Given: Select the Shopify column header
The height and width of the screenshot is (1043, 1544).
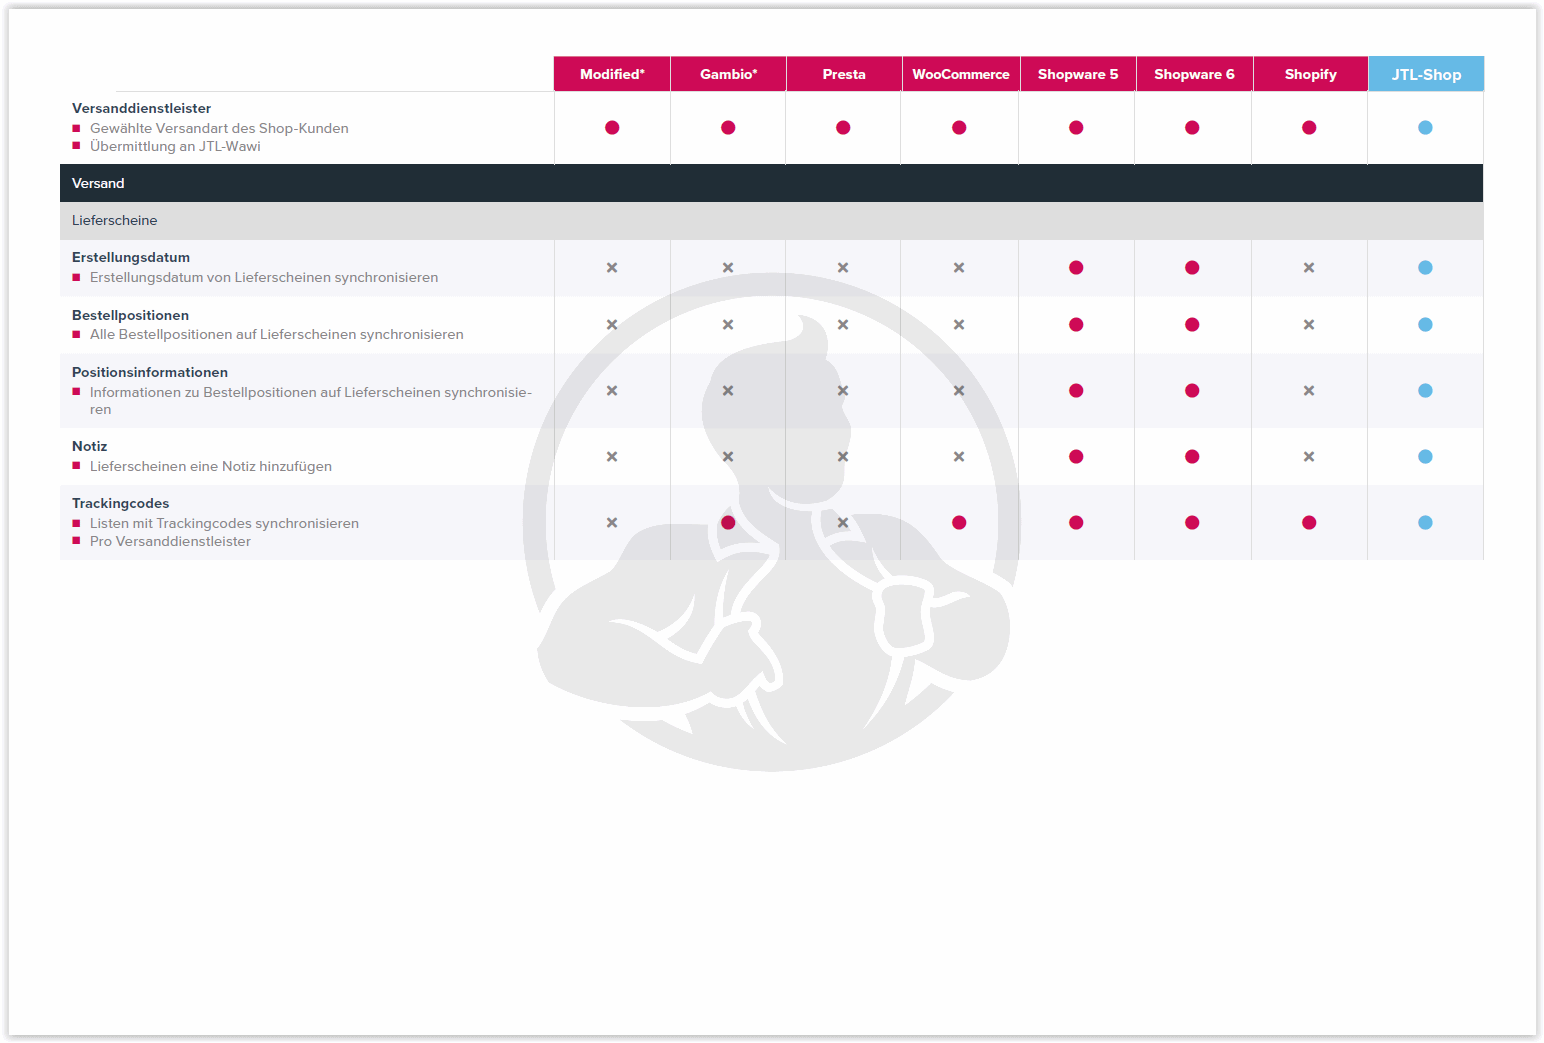Looking at the screenshot, I should 1310,74.
